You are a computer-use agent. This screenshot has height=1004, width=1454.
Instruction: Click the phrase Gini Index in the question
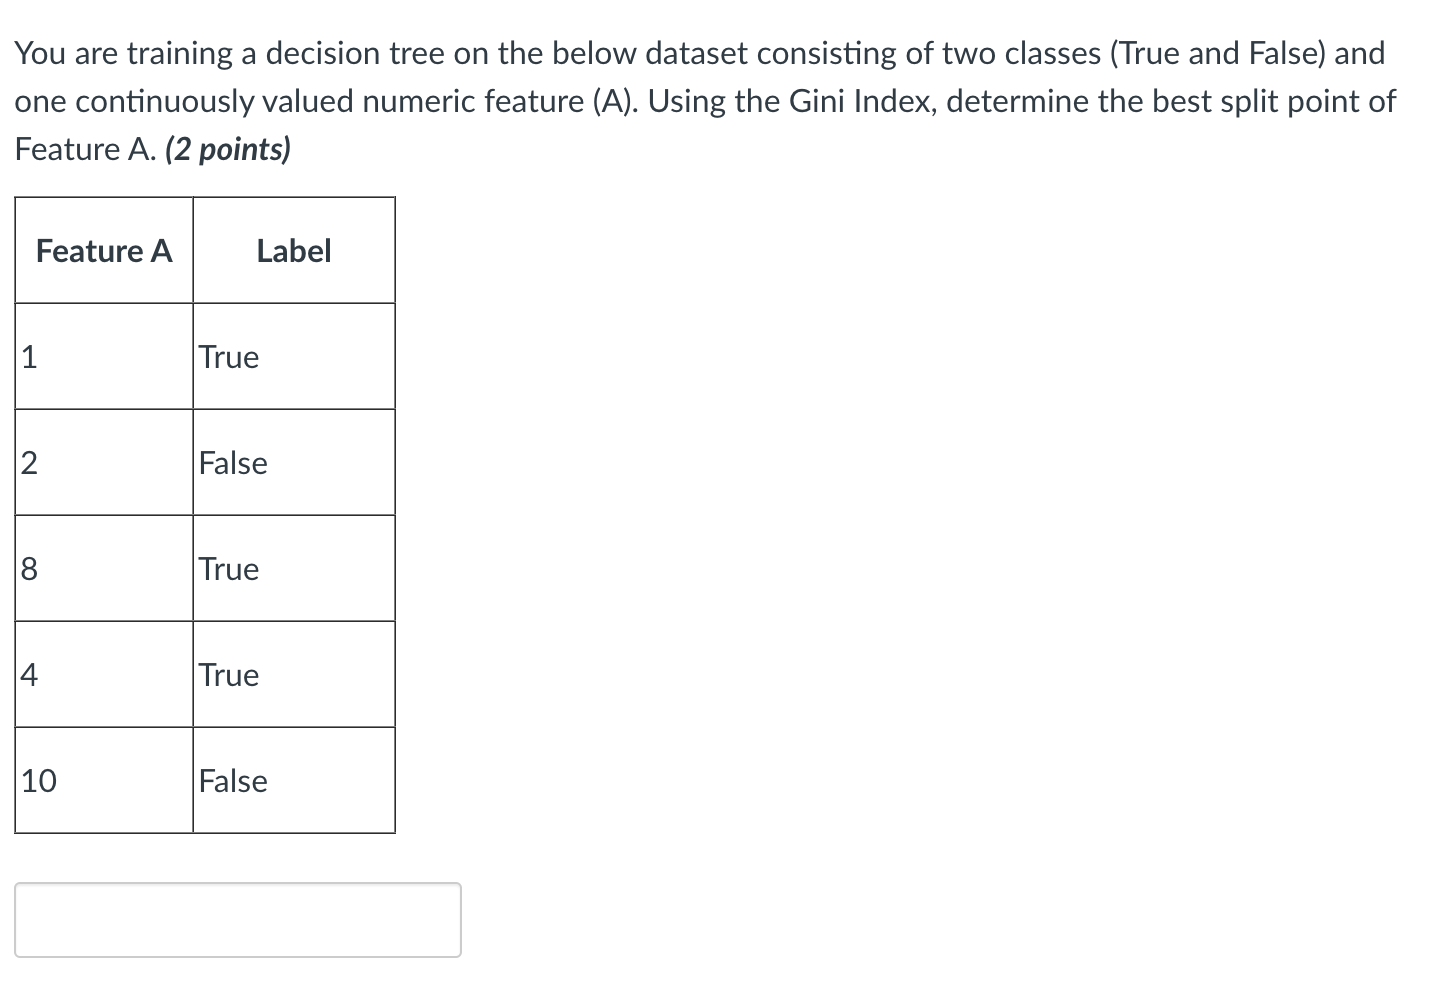(856, 100)
